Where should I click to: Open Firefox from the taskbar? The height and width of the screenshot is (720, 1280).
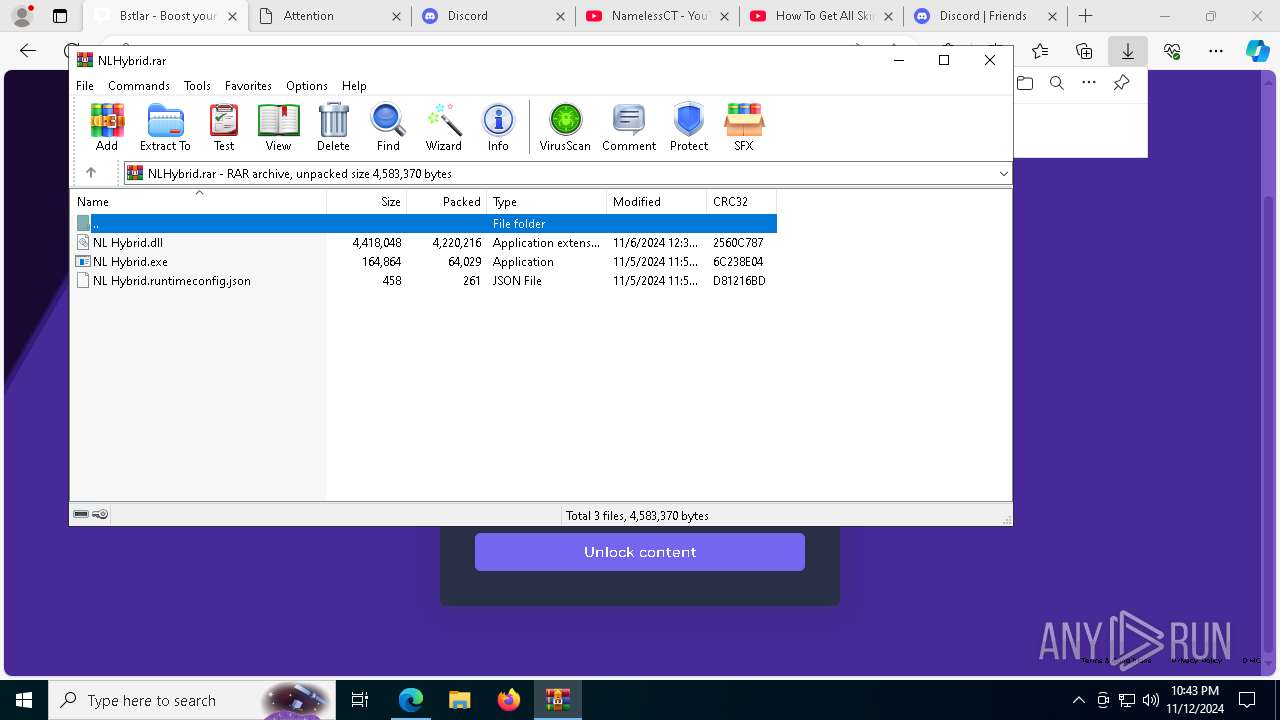click(x=508, y=700)
